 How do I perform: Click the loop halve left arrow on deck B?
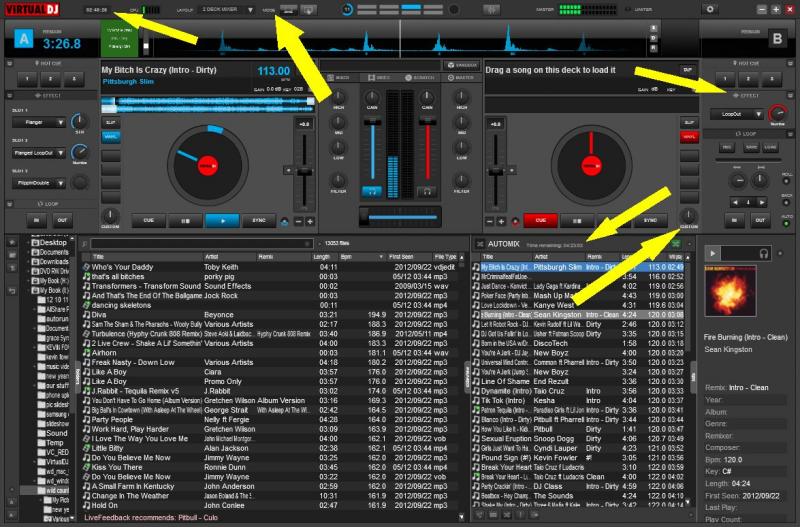click(735, 203)
